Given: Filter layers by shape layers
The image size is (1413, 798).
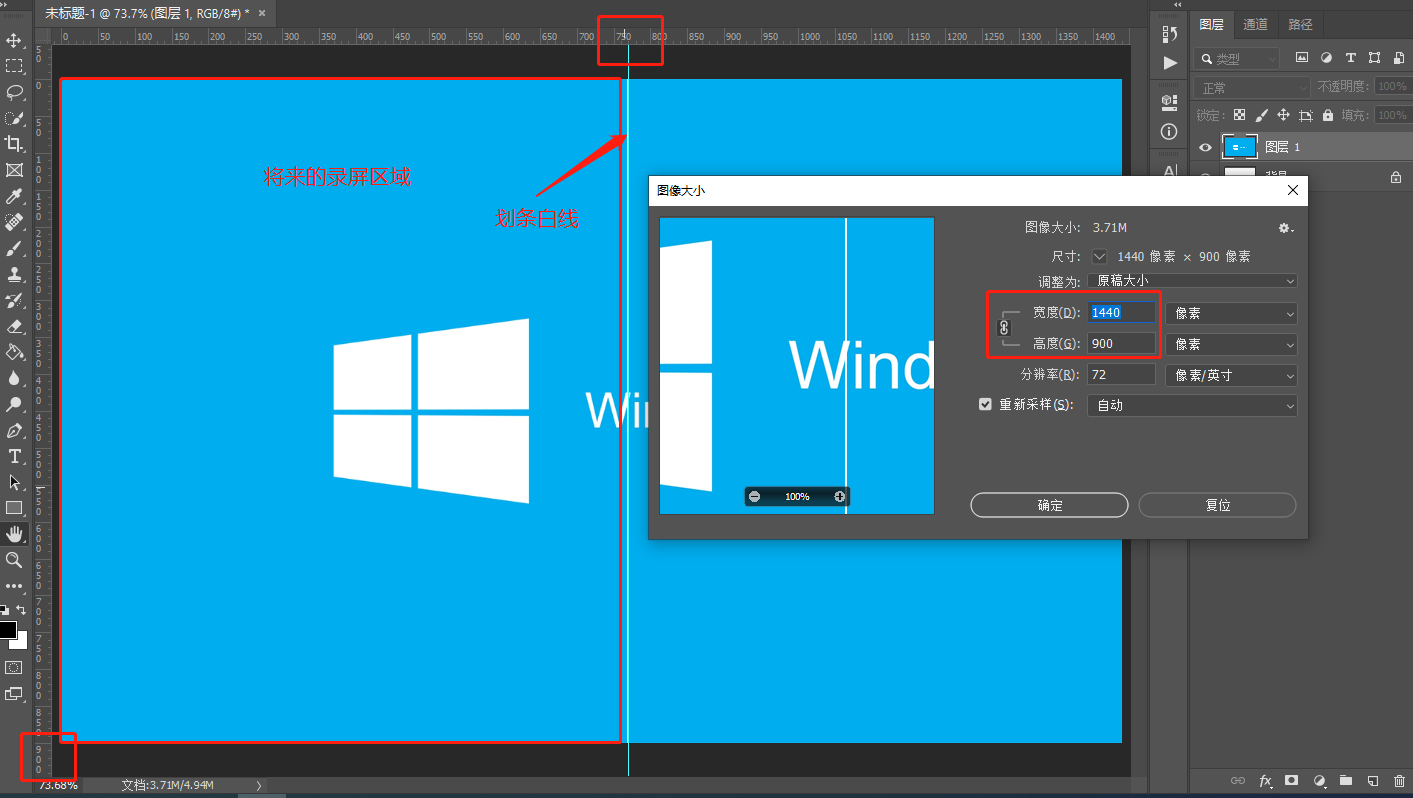Looking at the screenshot, I should pyautogui.click(x=1375, y=58).
